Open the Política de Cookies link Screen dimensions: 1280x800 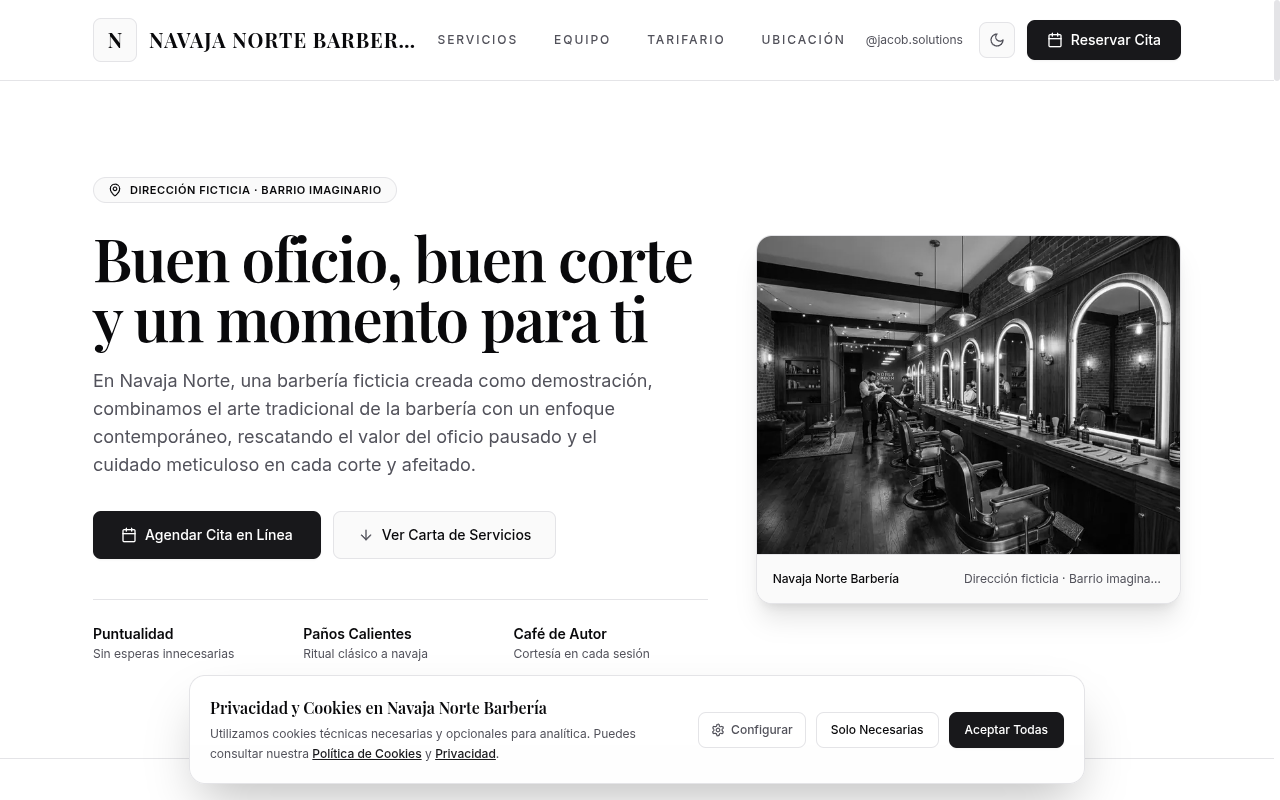367,754
